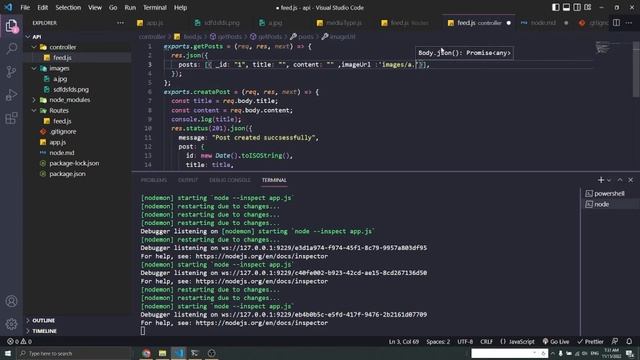Click the Go Live status button
640x360 pixels.
(x=556, y=342)
